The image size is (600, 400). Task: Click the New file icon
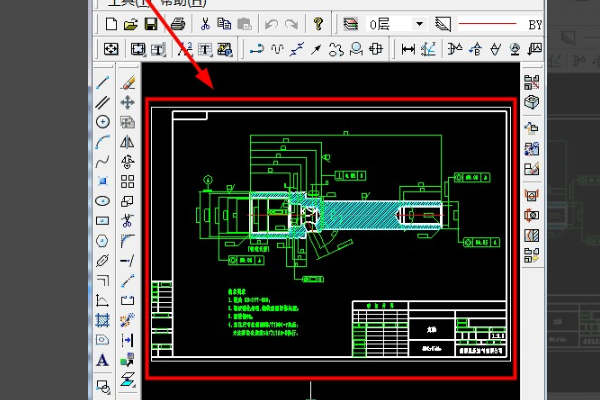click(x=110, y=23)
